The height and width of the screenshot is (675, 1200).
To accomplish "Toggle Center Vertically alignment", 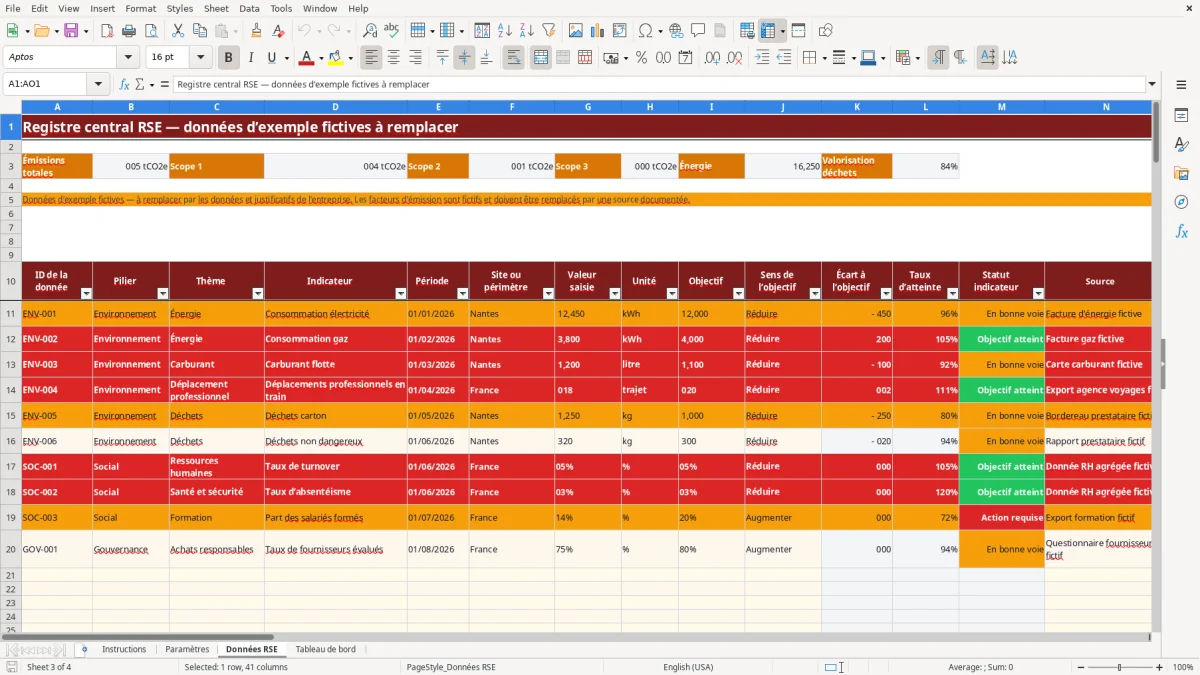I will pos(464,58).
